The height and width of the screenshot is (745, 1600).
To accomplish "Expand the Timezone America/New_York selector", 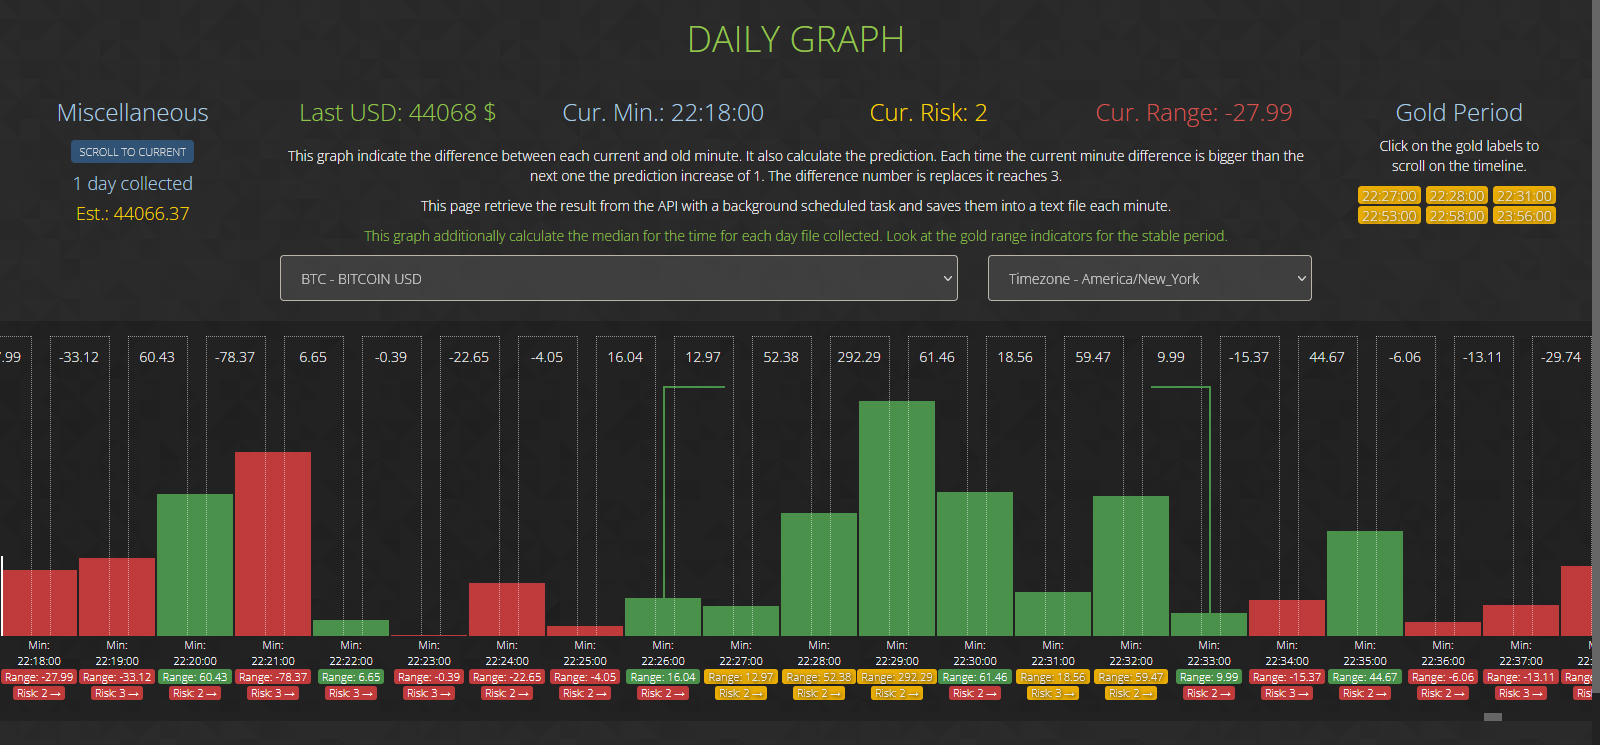I will [1149, 278].
